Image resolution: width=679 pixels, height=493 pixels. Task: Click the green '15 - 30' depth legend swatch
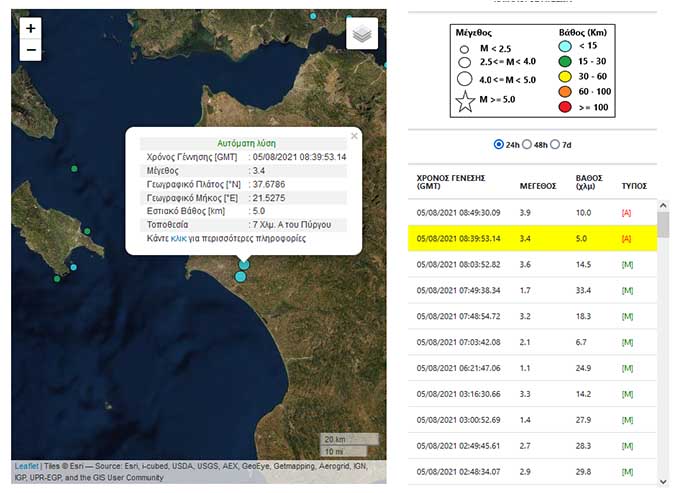click(x=565, y=62)
